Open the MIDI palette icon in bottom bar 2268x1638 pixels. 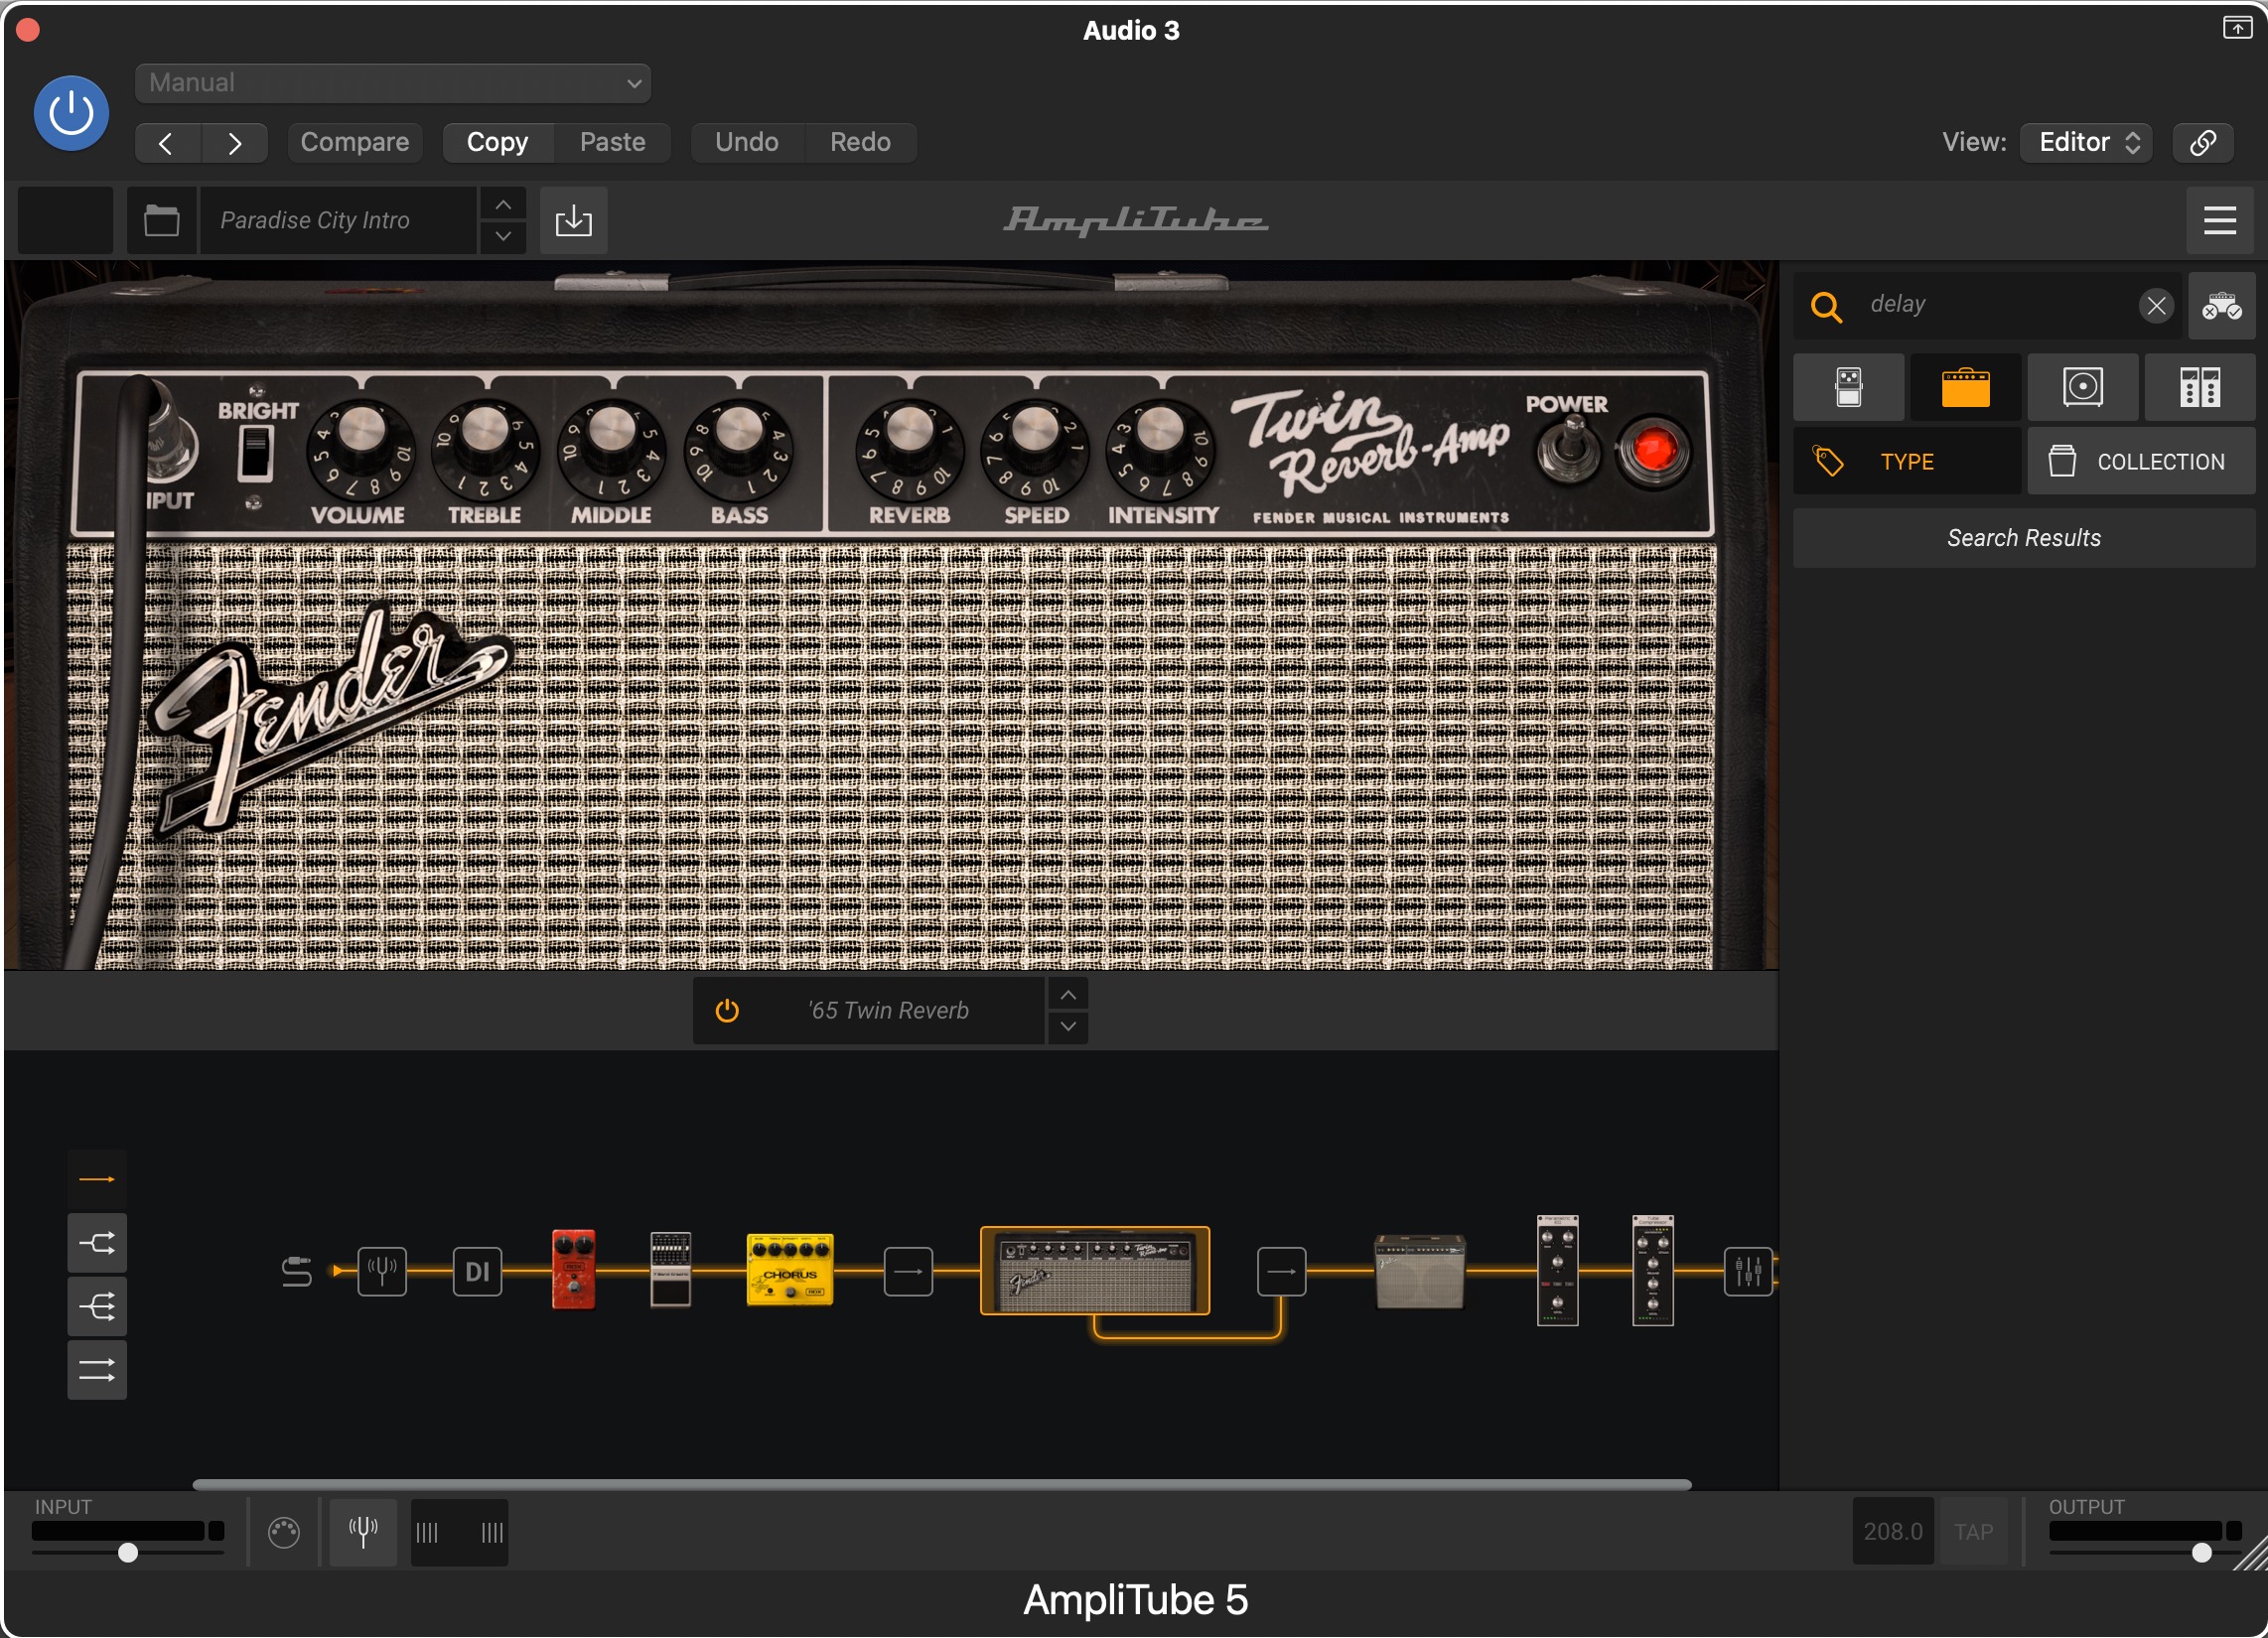coord(284,1533)
